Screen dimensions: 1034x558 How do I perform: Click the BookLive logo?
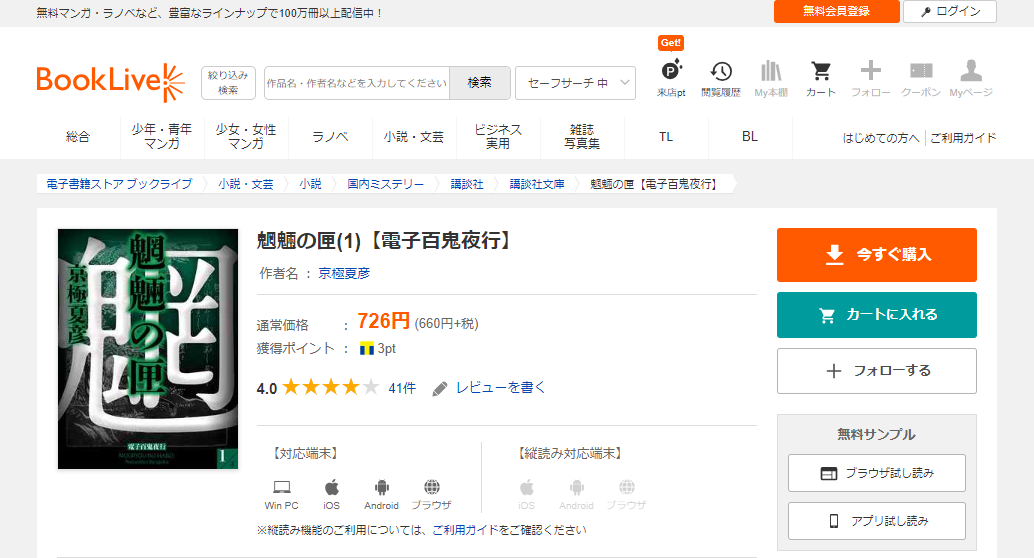click(110, 82)
